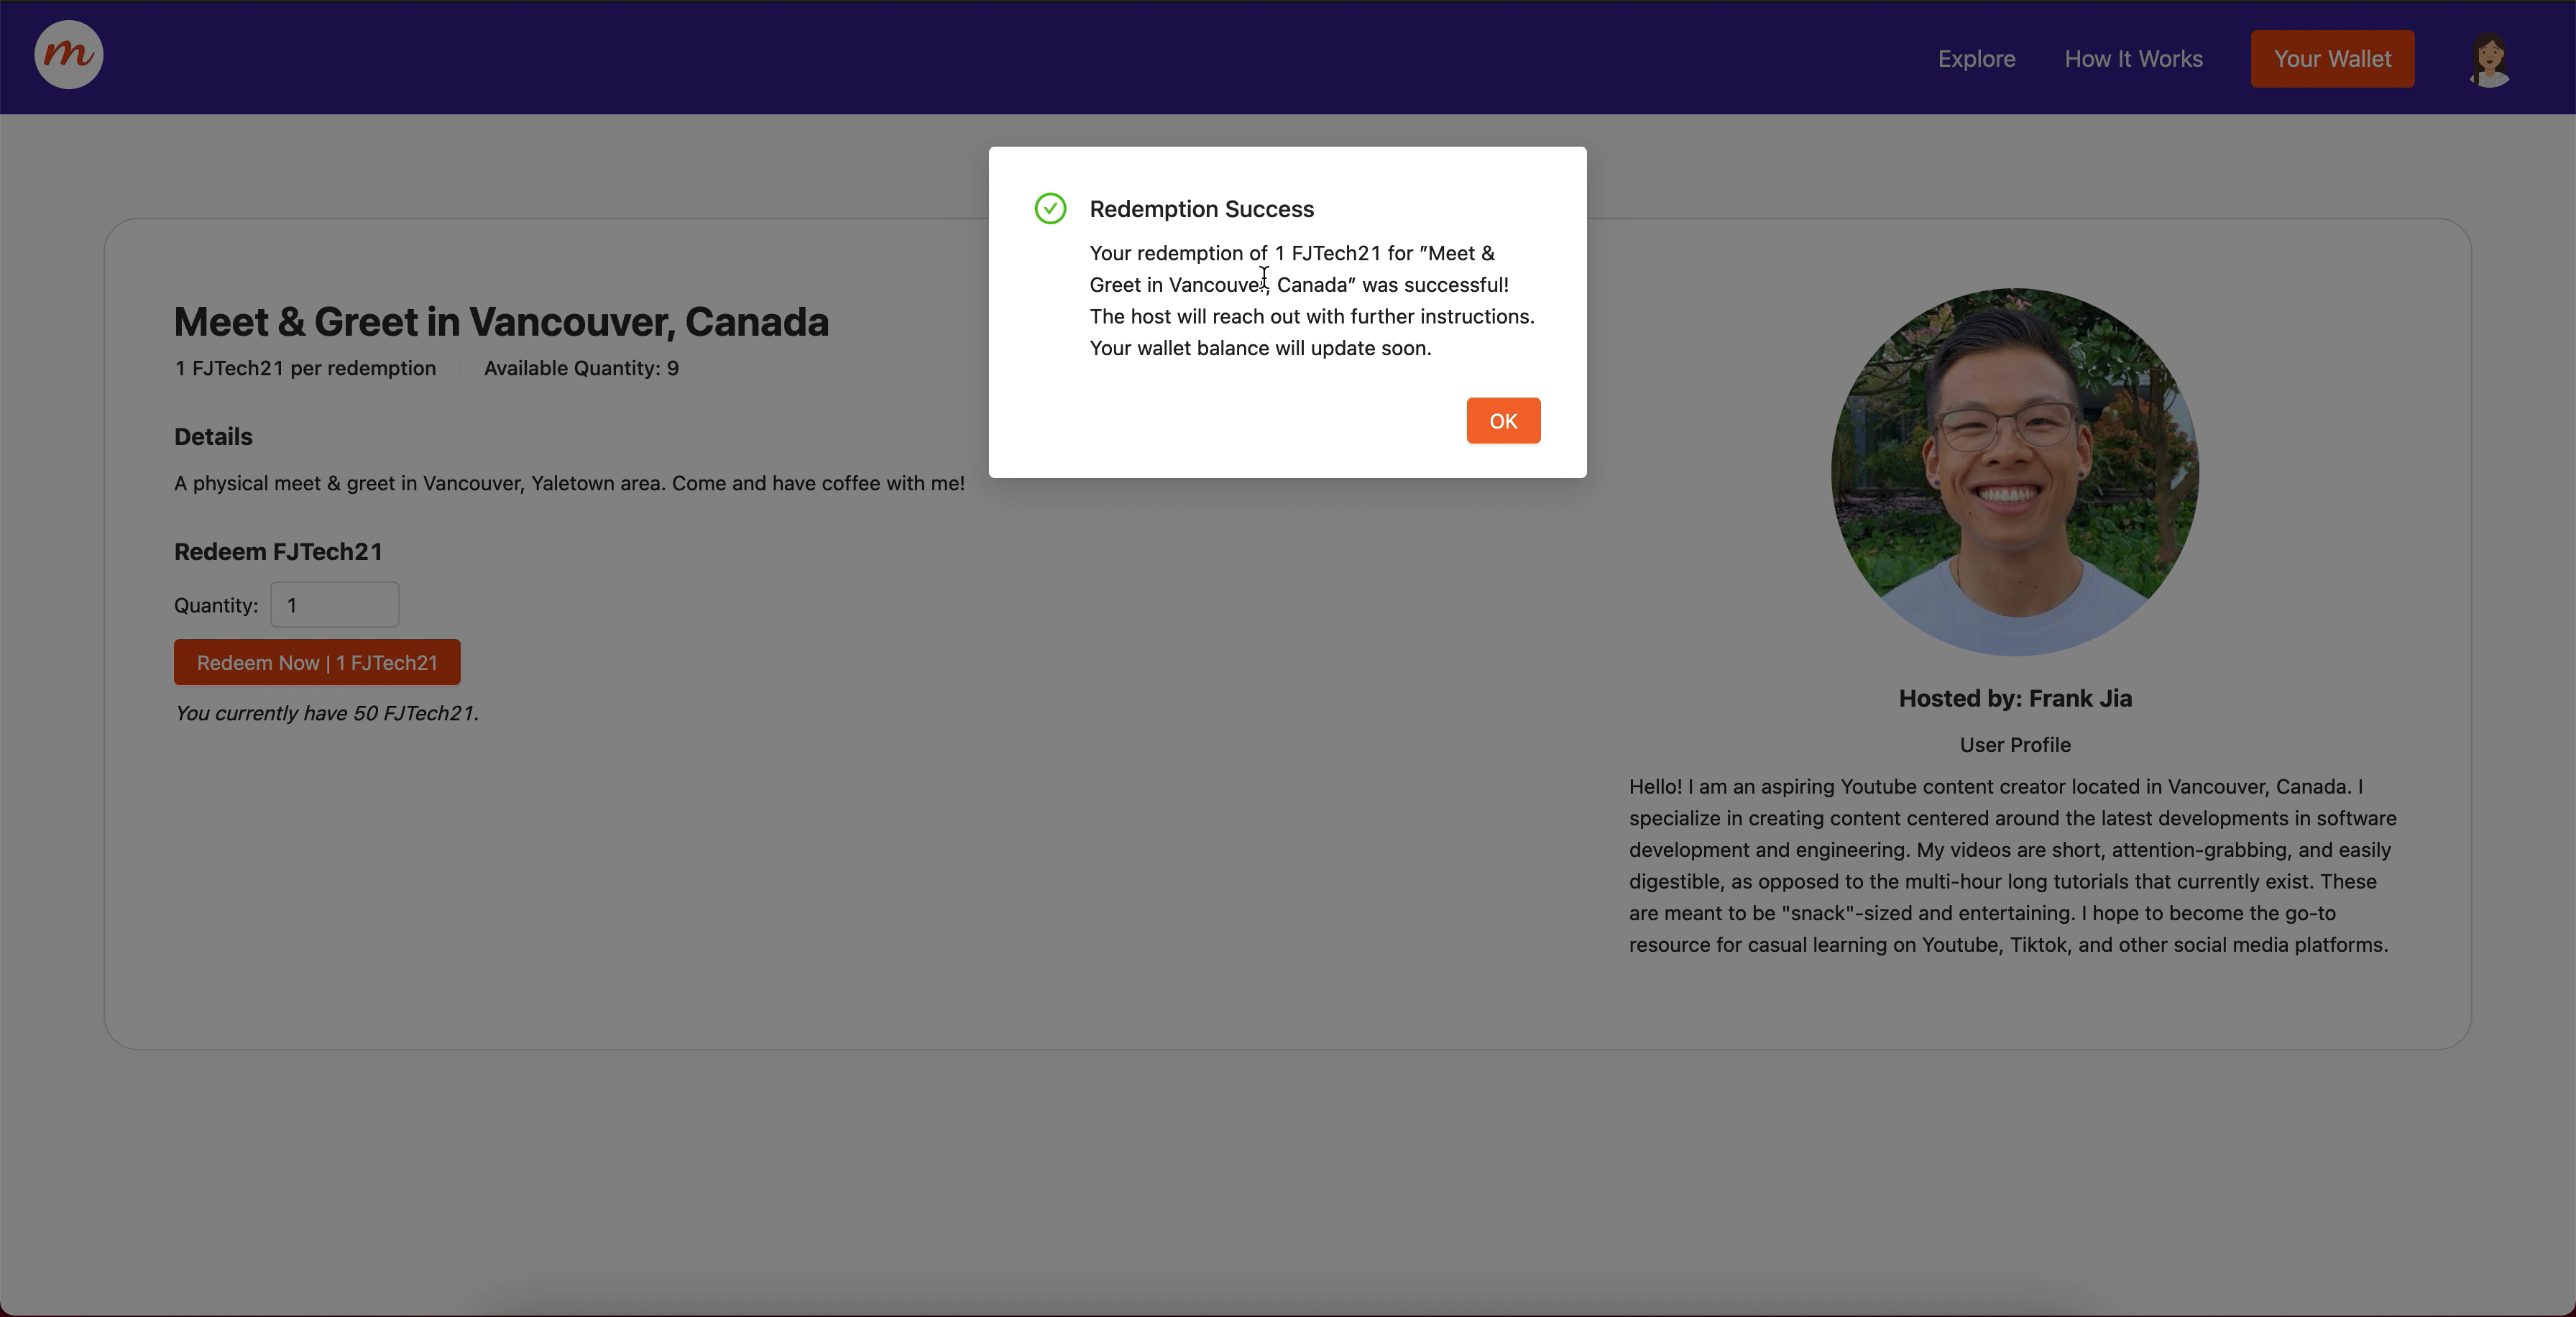The height and width of the screenshot is (1317, 2576).
Task: Open the user avatar menu
Action: click(x=2488, y=60)
